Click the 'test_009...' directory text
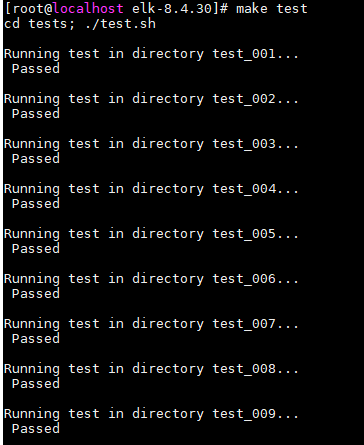Viewport: 364px width, 445px height. 255,414
